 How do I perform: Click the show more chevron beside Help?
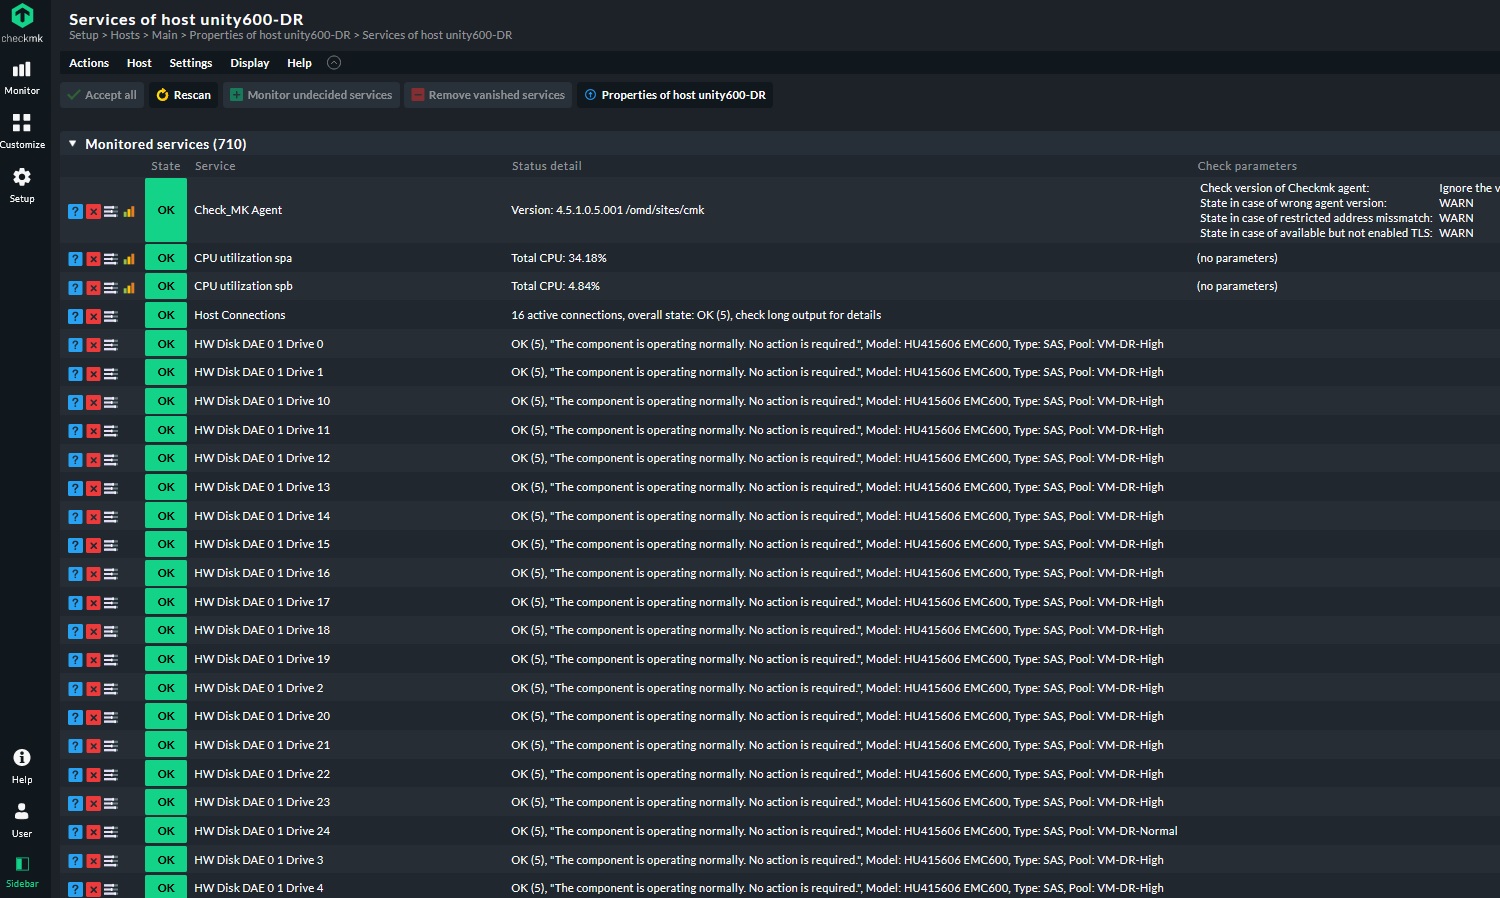(334, 63)
